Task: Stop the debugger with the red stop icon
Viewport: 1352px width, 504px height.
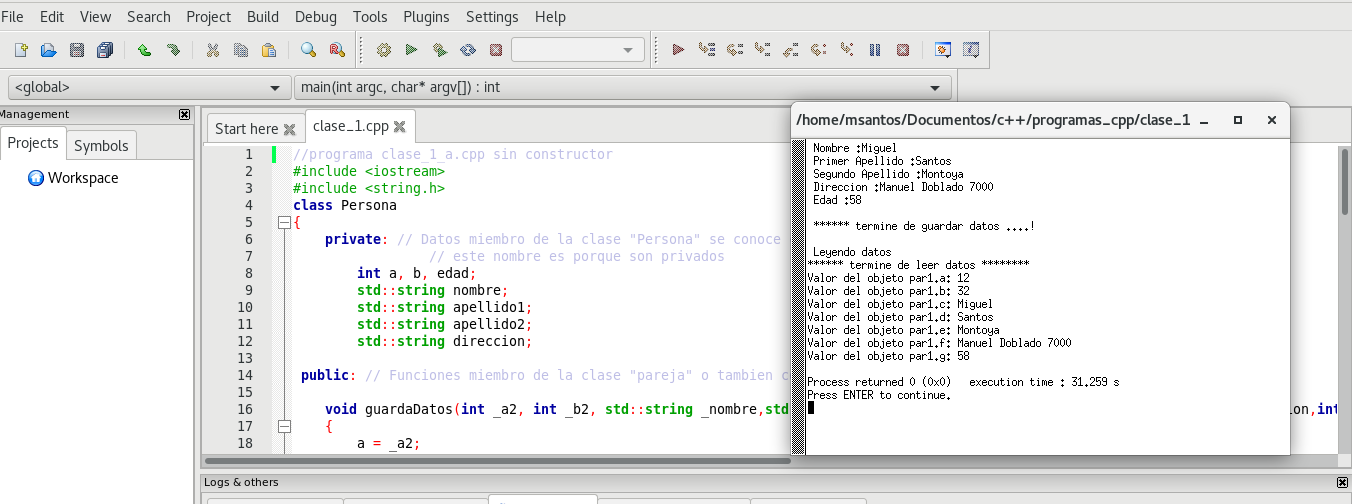Action: point(903,50)
